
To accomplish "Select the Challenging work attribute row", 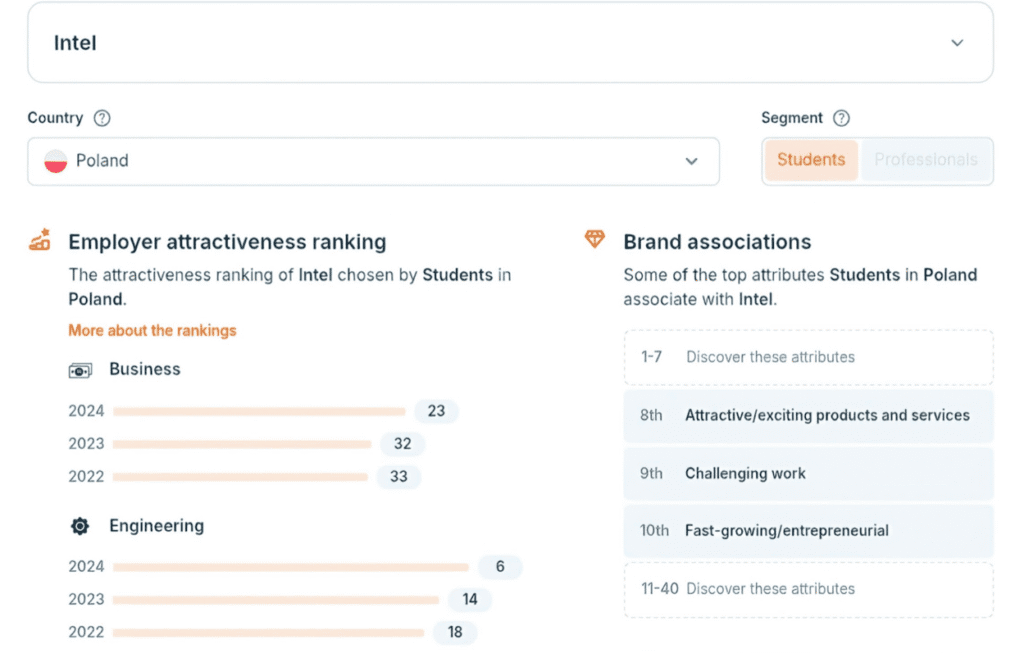I will tap(808, 473).
